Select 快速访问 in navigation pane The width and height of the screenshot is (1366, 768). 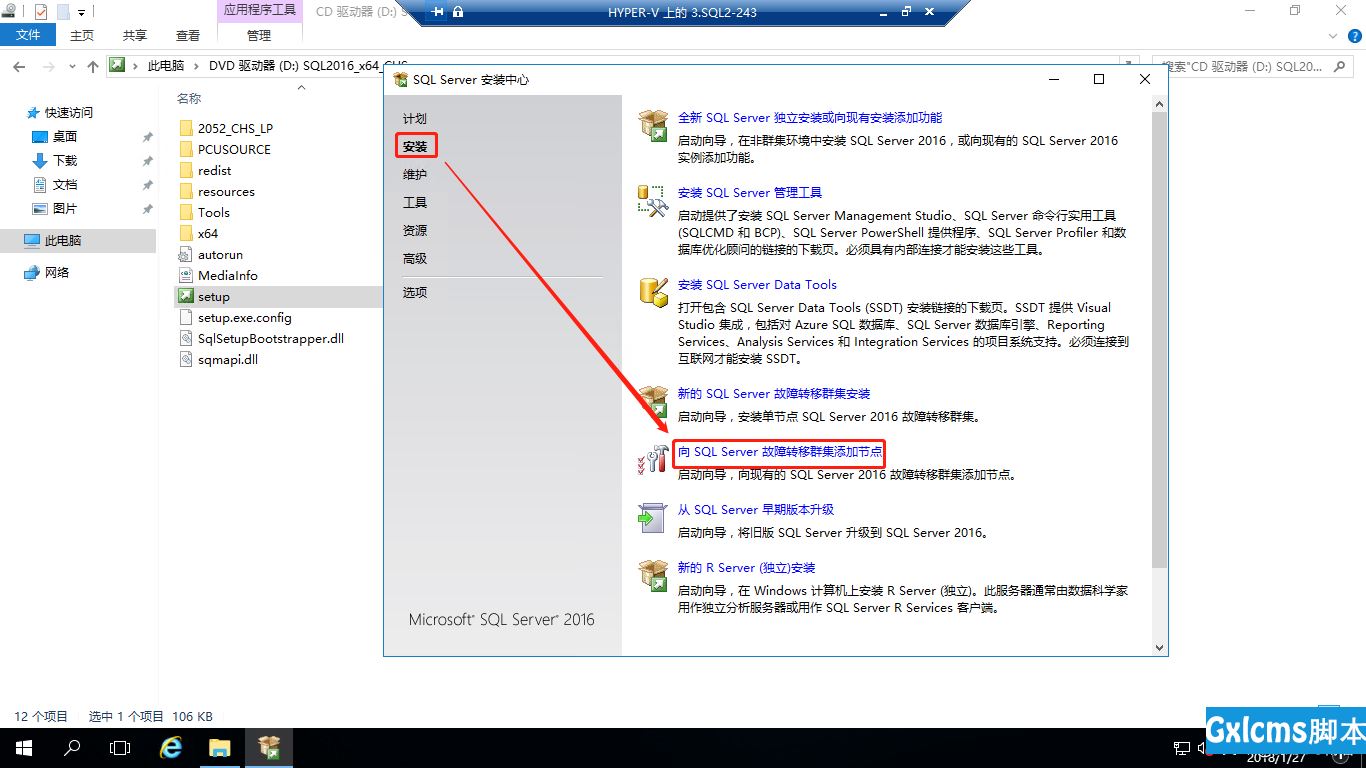[68, 113]
